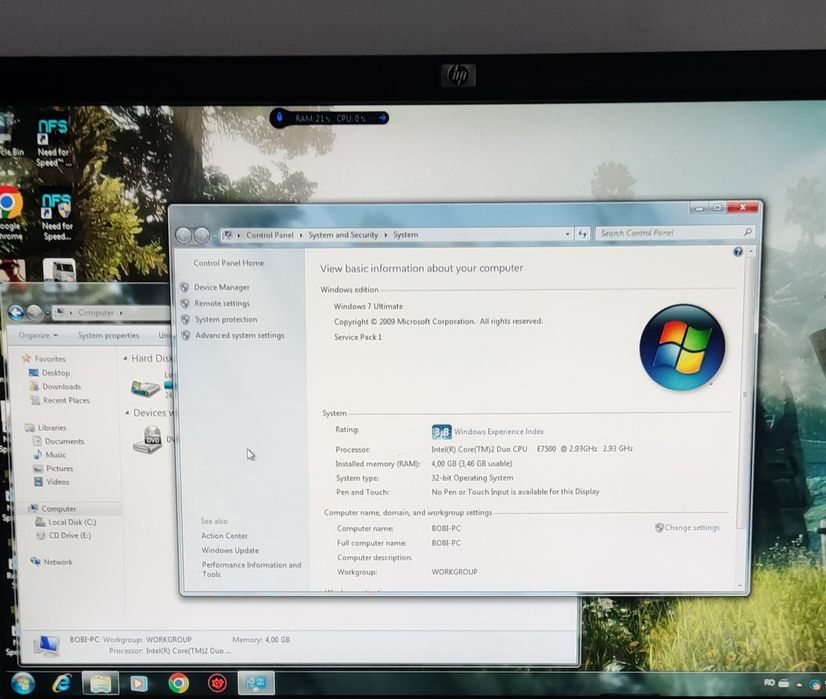This screenshot has height=699, width=826.
Task: Click shield icon beside System protection
Action: click(x=185, y=320)
